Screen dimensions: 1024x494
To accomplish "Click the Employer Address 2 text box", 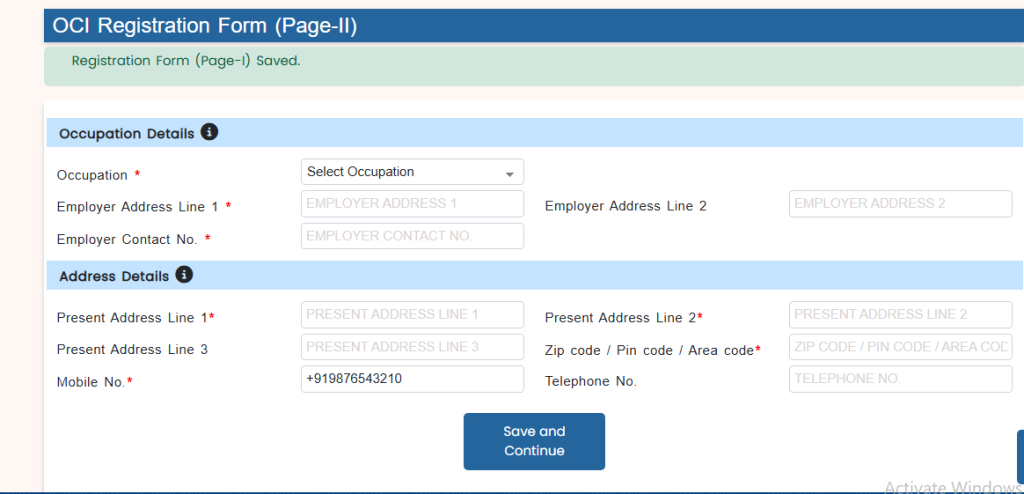I will pyautogui.click(x=900, y=204).
